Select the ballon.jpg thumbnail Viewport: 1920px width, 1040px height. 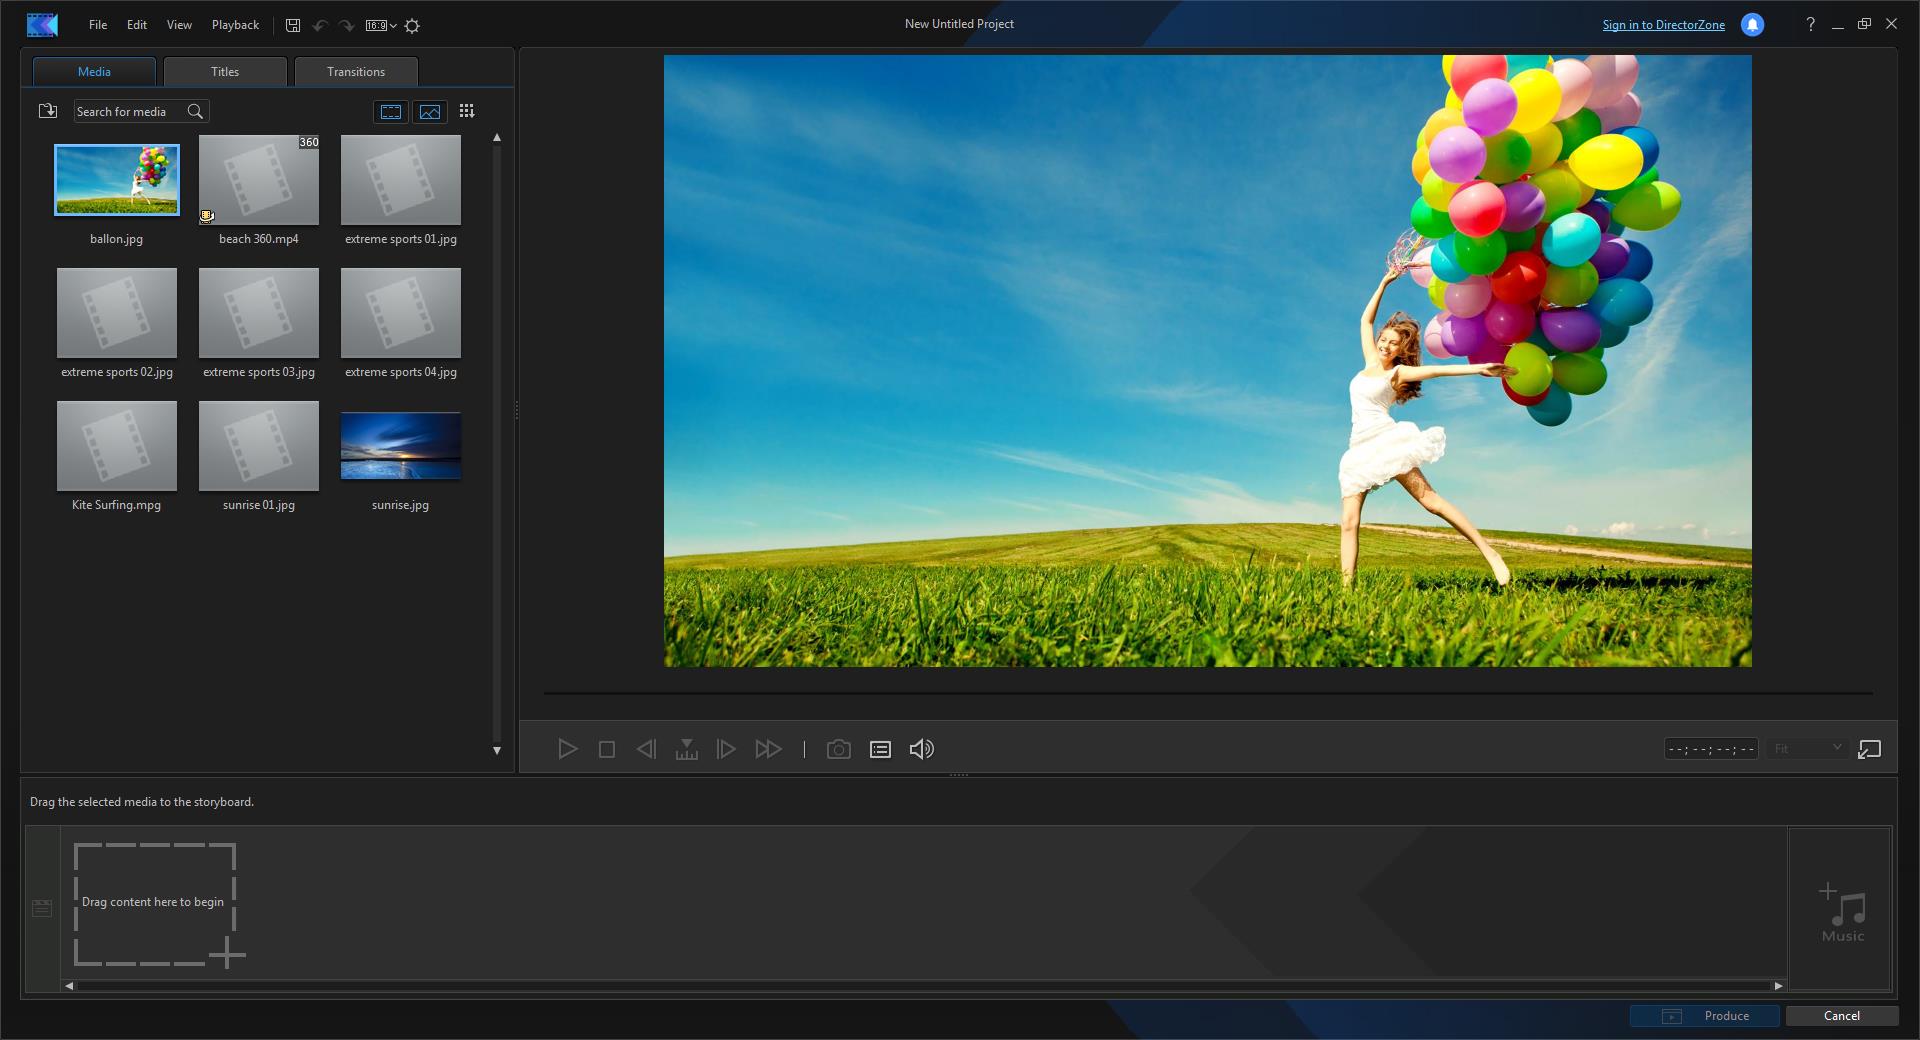(x=117, y=180)
